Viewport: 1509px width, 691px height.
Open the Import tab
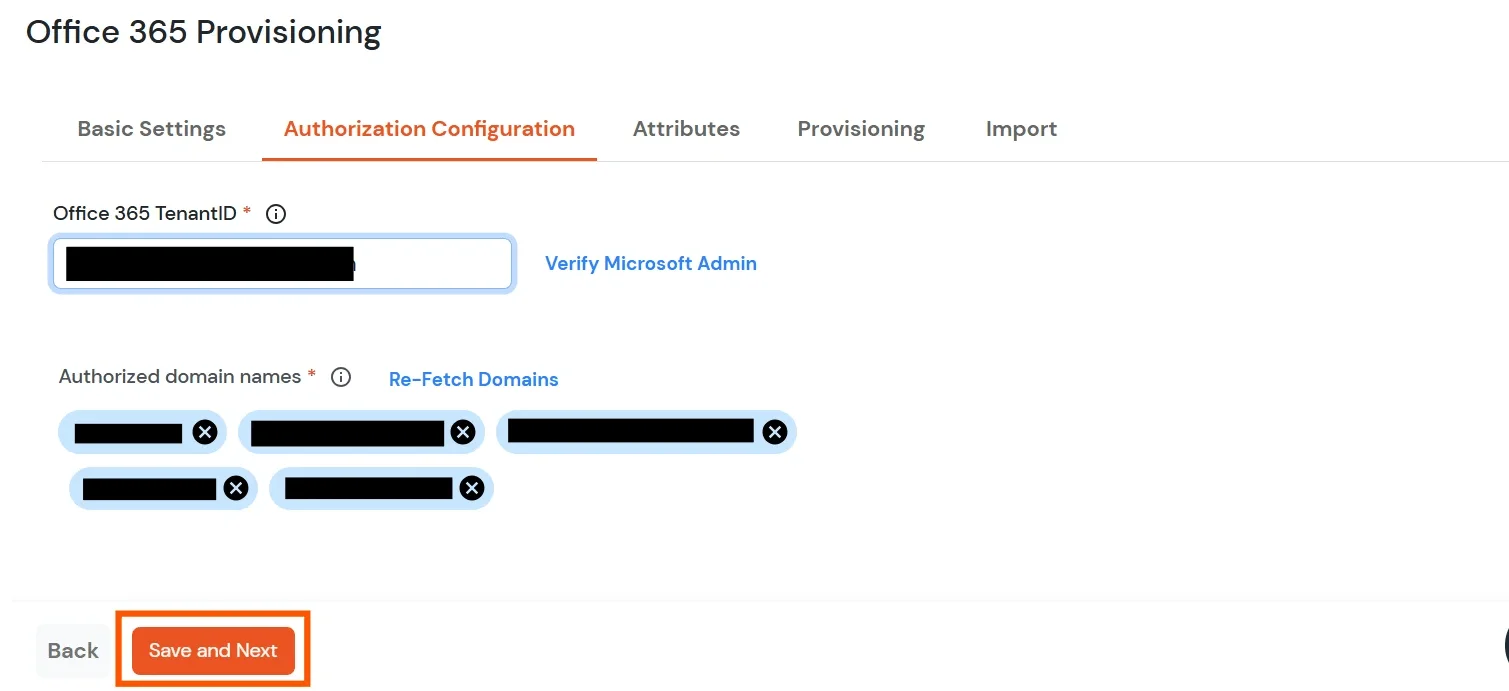tap(1020, 128)
